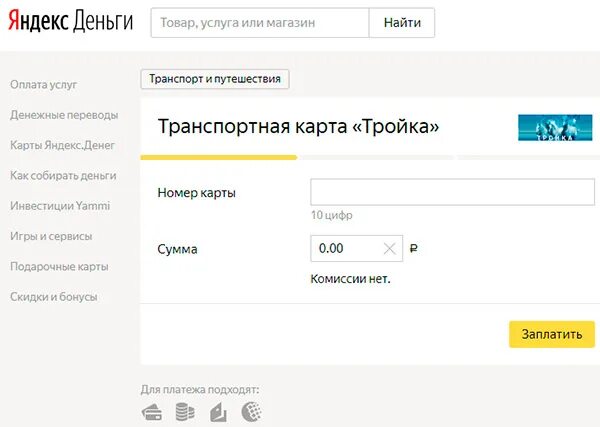Open Оплата услуг in the sidebar
The image size is (600, 427).
(44, 85)
